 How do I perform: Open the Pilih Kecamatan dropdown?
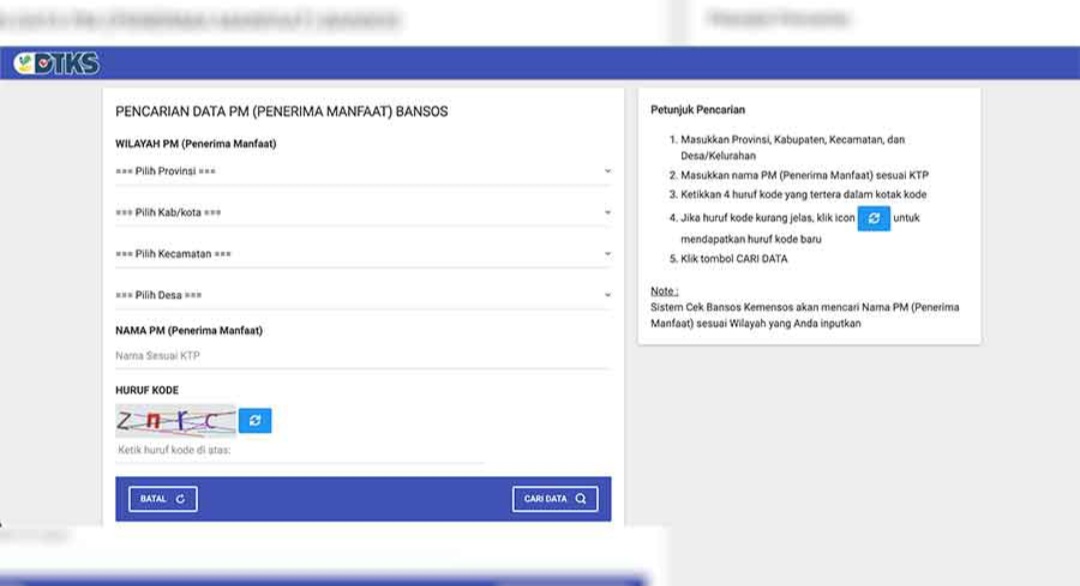pyautogui.click(x=363, y=253)
